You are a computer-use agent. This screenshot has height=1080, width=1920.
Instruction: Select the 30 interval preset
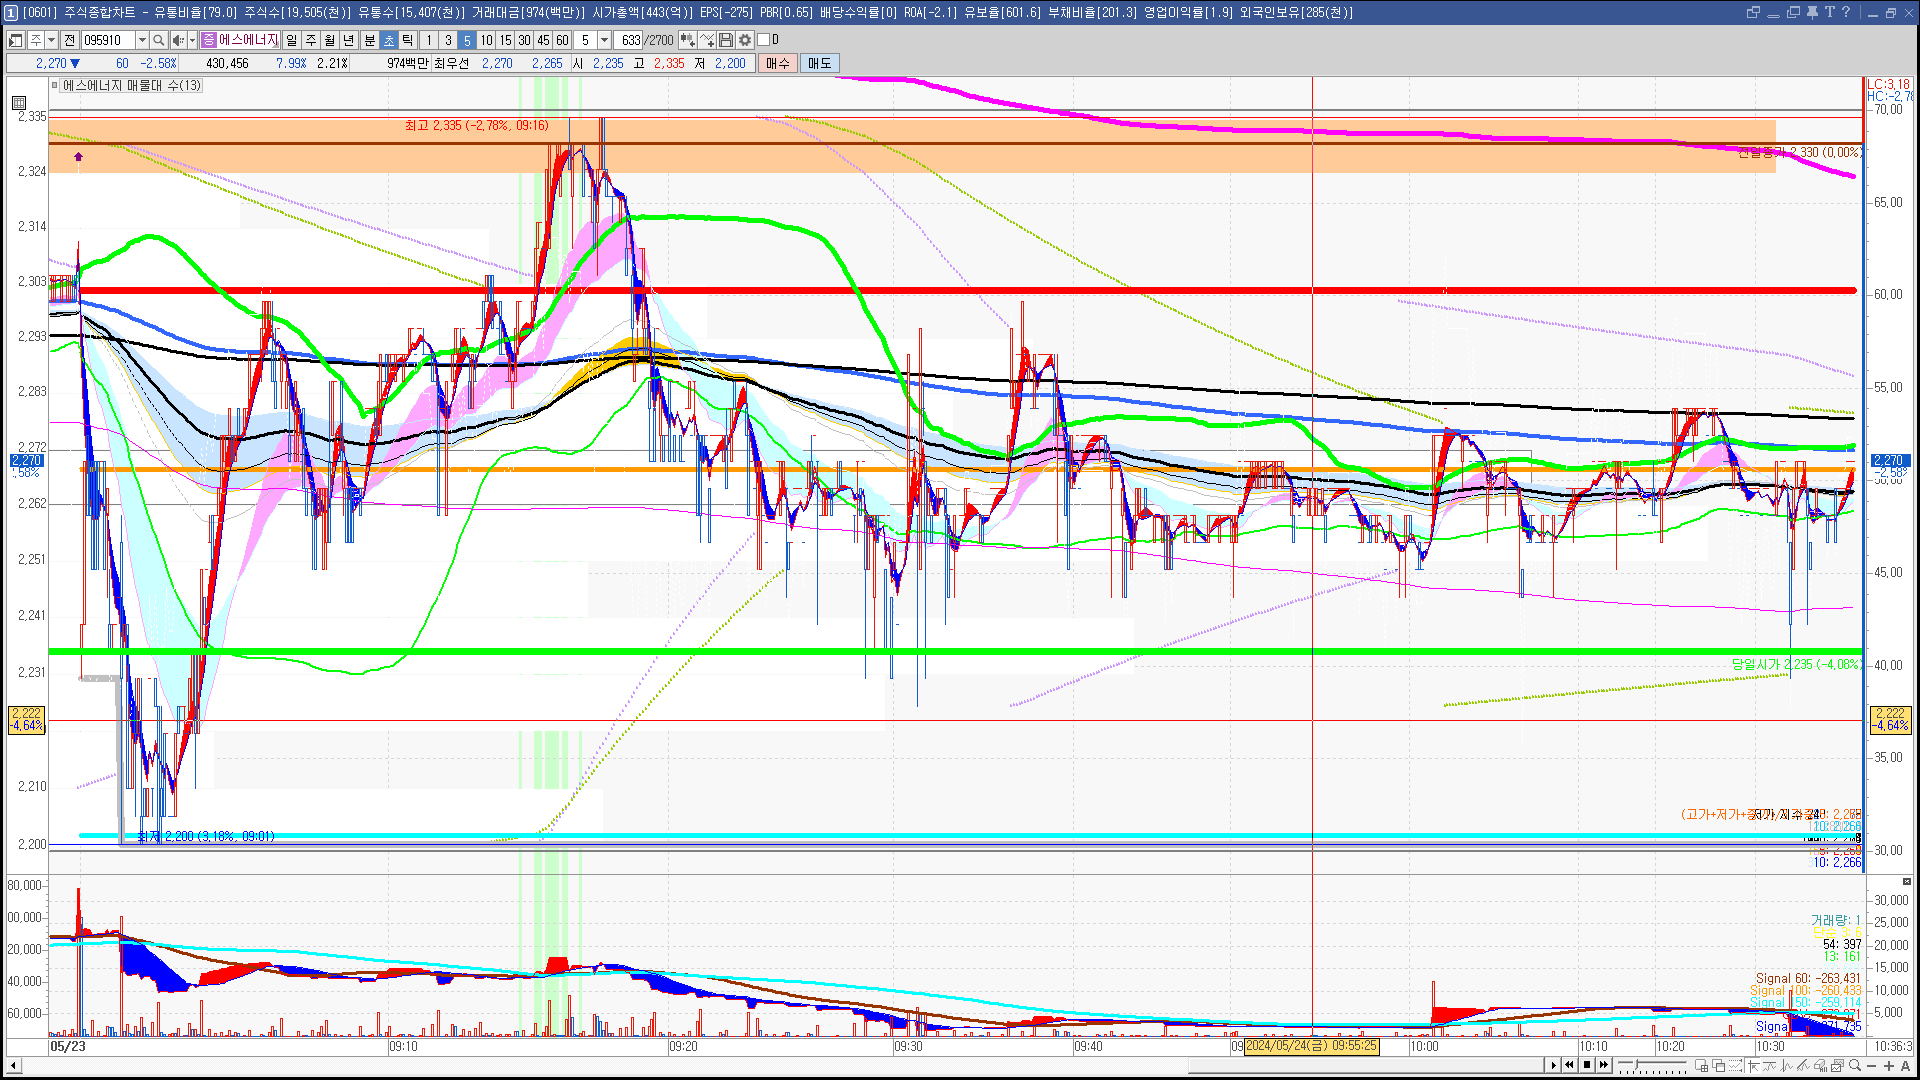(524, 40)
